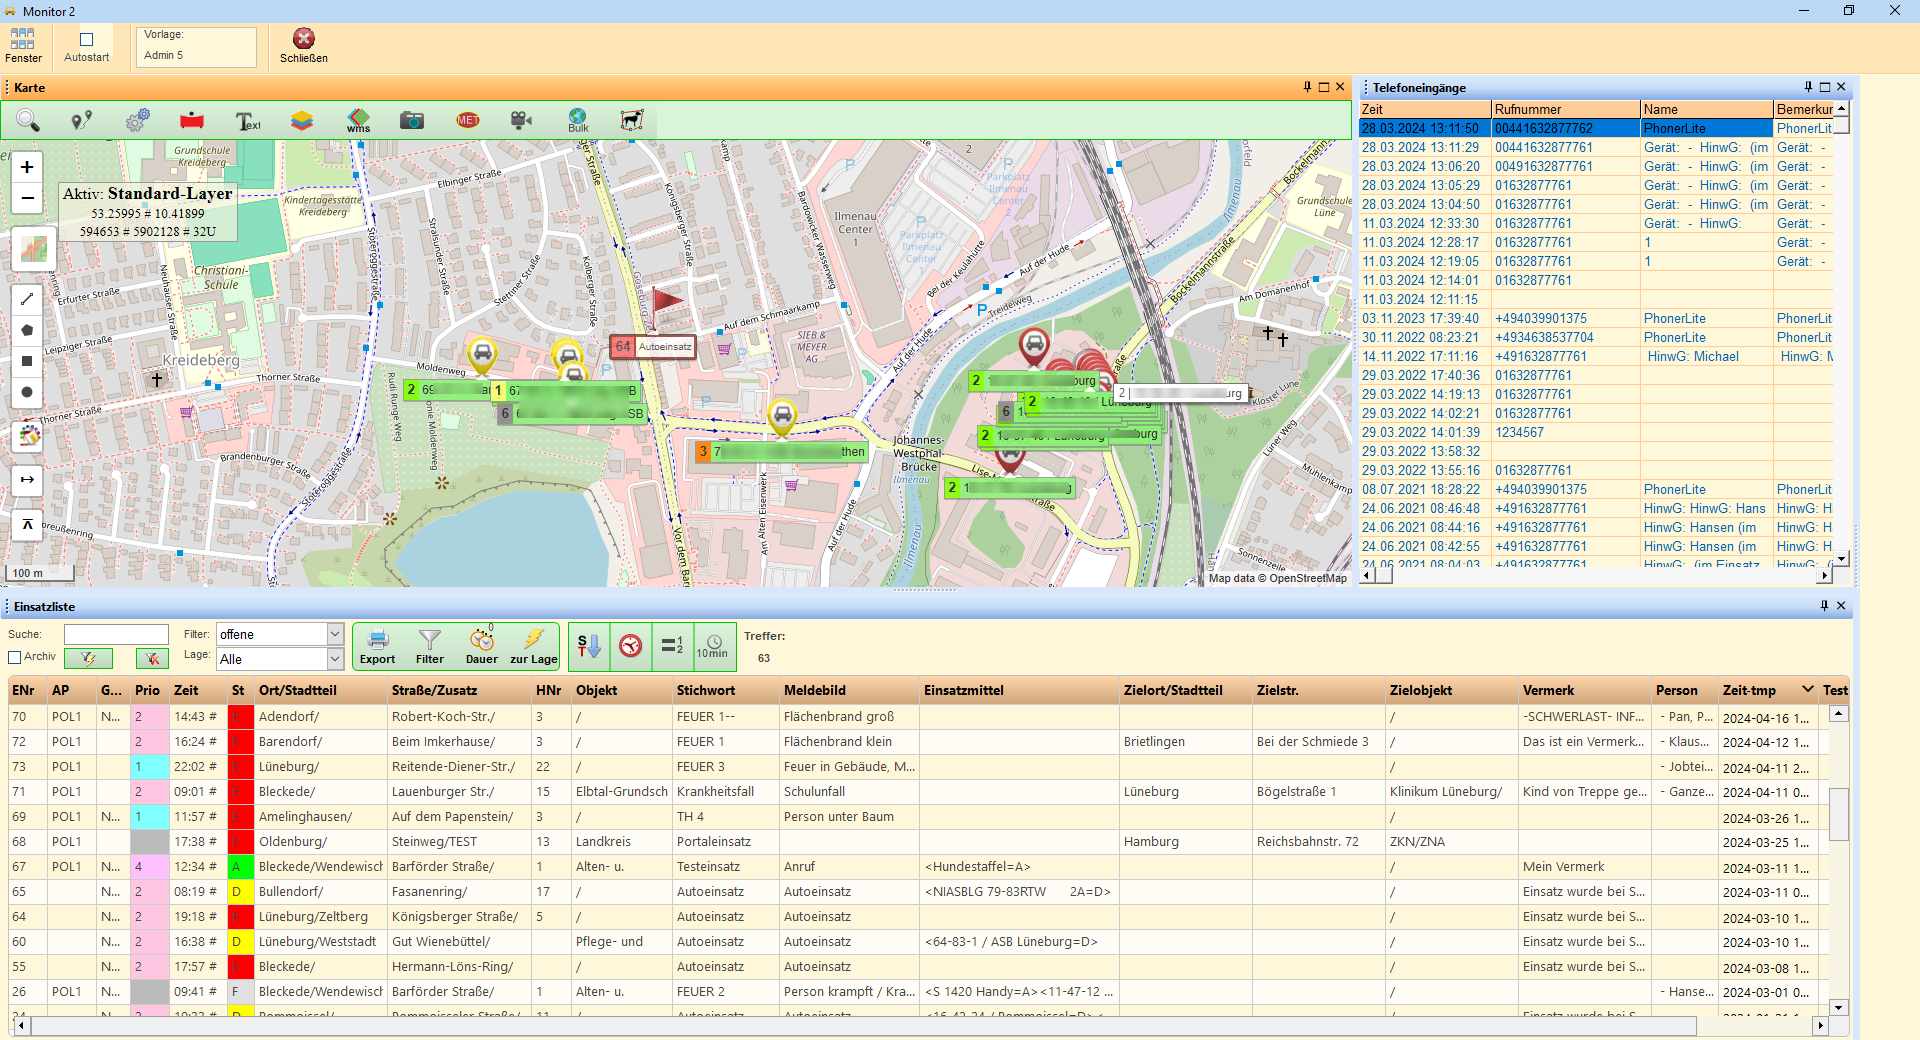Enable the Archiv checkbox

point(15,657)
